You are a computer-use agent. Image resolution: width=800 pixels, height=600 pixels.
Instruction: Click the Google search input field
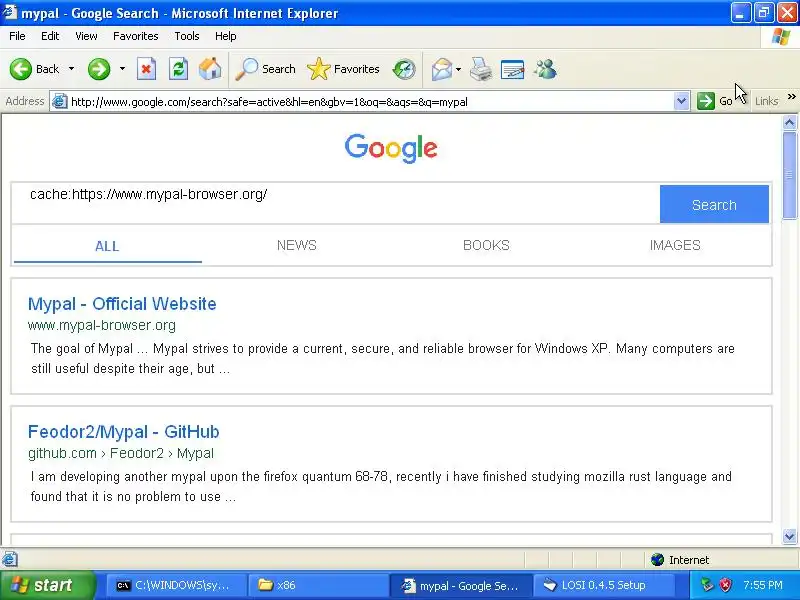(x=336, y=203)
